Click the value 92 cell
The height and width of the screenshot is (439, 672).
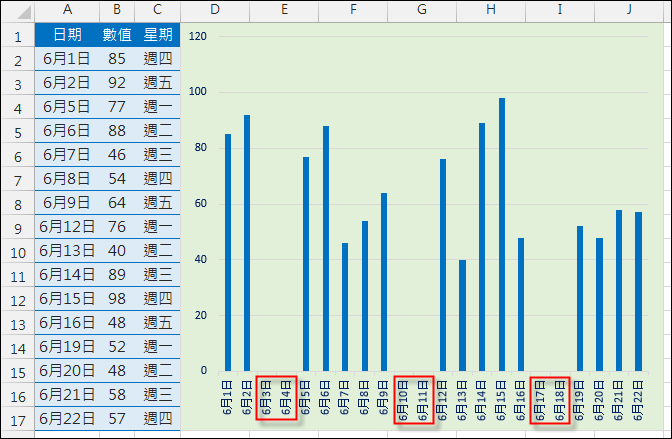(117, 83)
